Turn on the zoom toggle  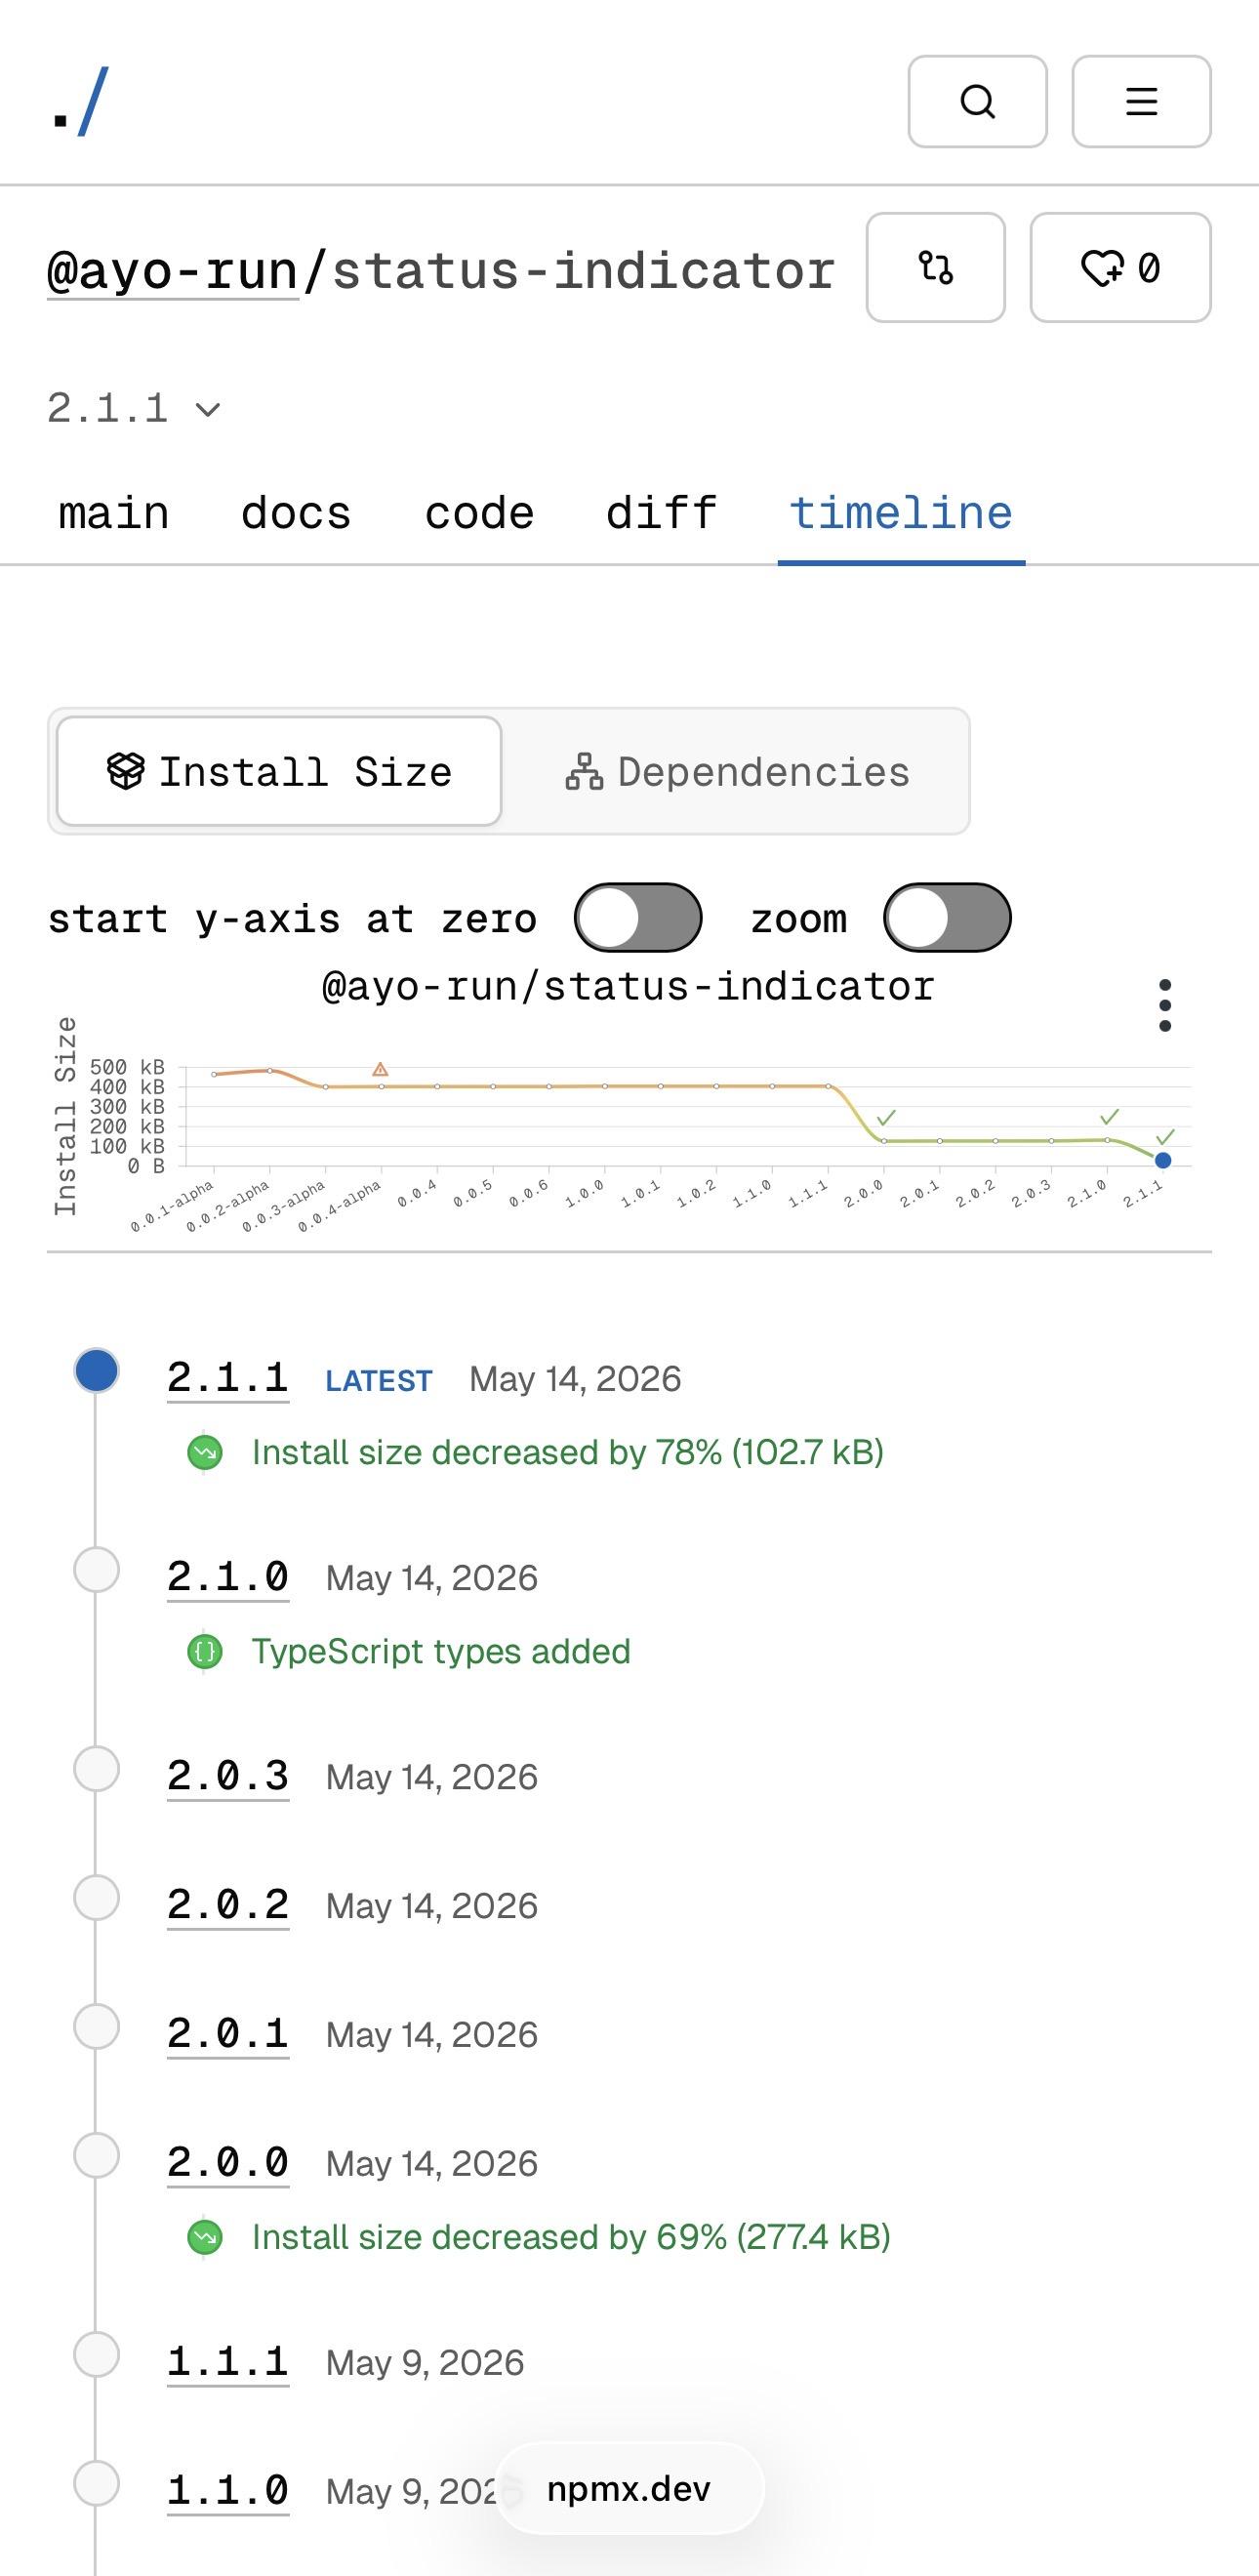tap(947, 917)
